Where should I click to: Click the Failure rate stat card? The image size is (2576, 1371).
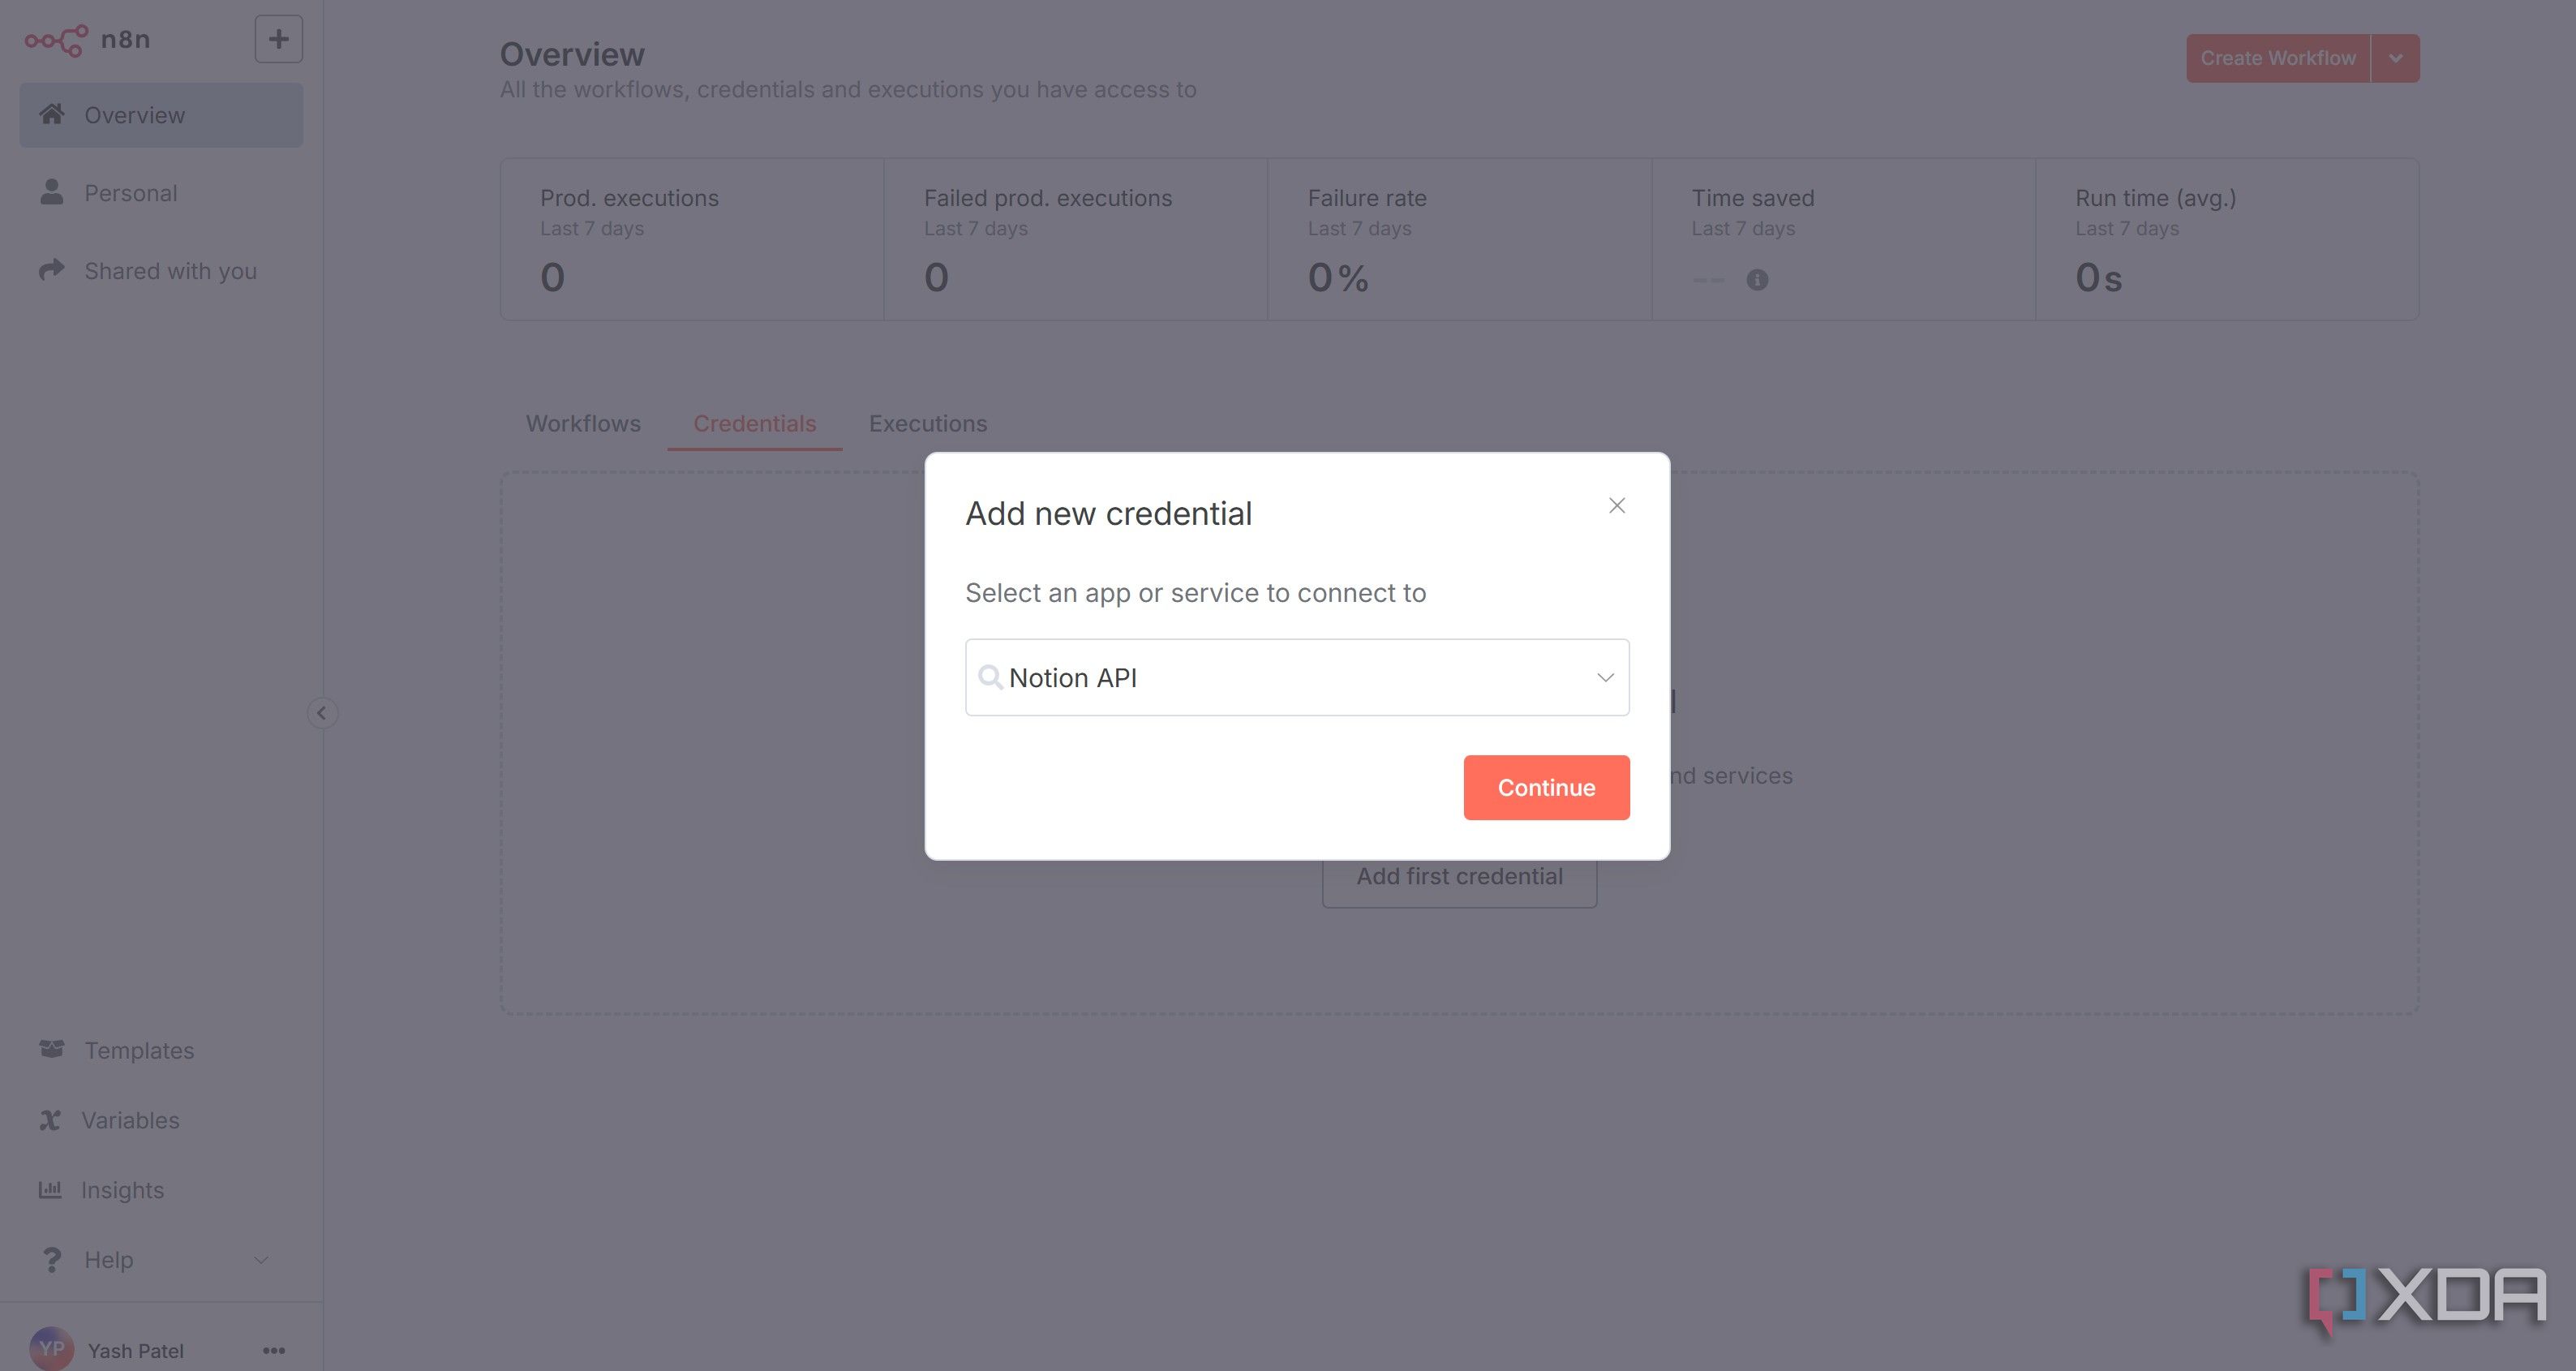1460,240
